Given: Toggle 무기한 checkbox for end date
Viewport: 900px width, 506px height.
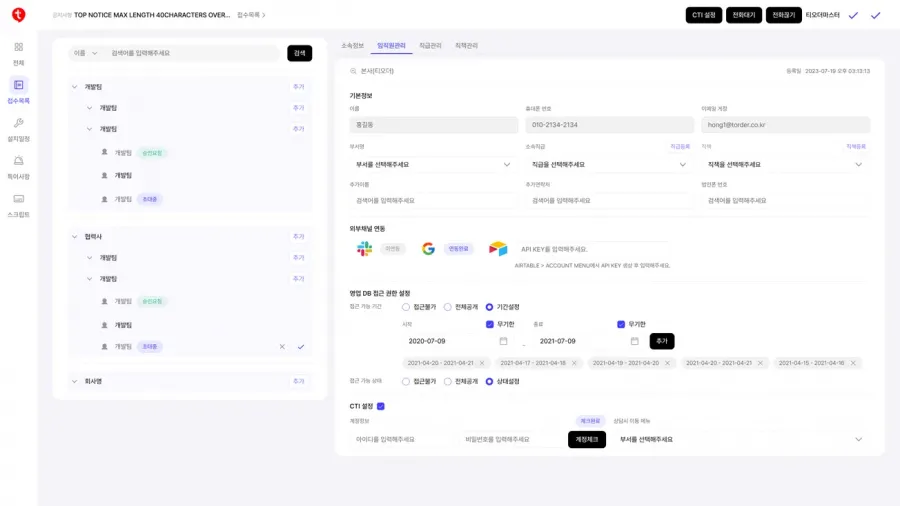Looking at the screenshot, I should pyautogui.click(x=620, y=324).
